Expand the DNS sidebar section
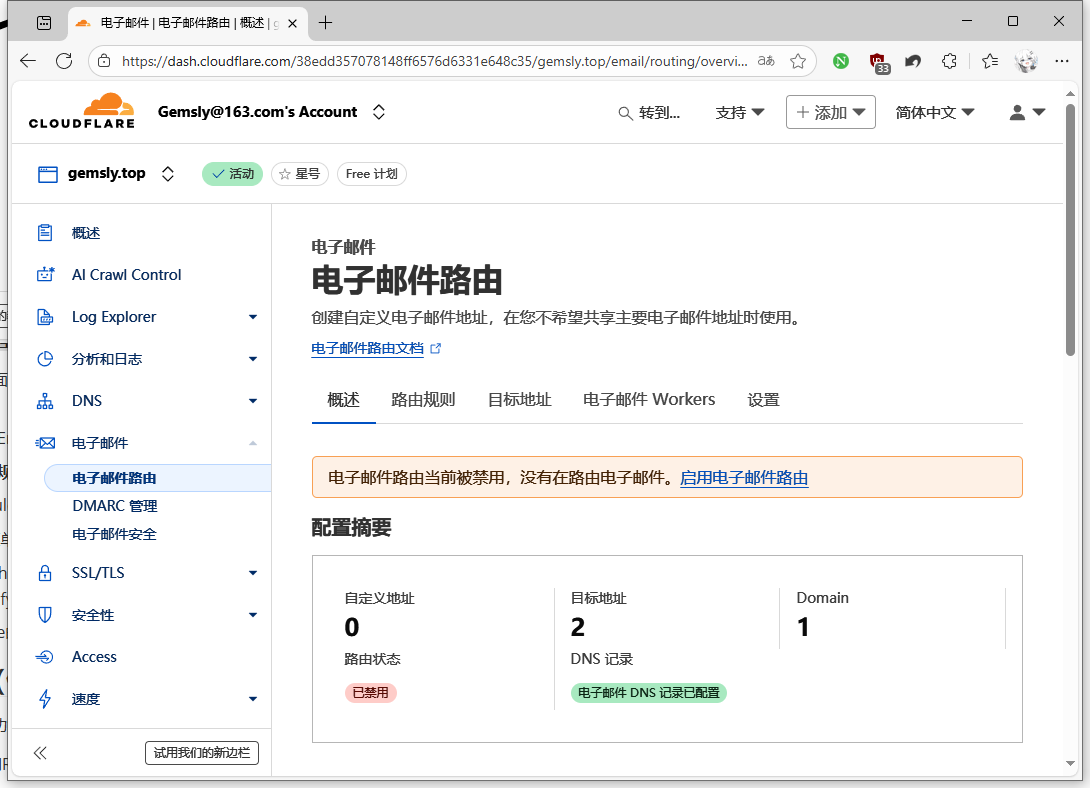 coord(252,401)
